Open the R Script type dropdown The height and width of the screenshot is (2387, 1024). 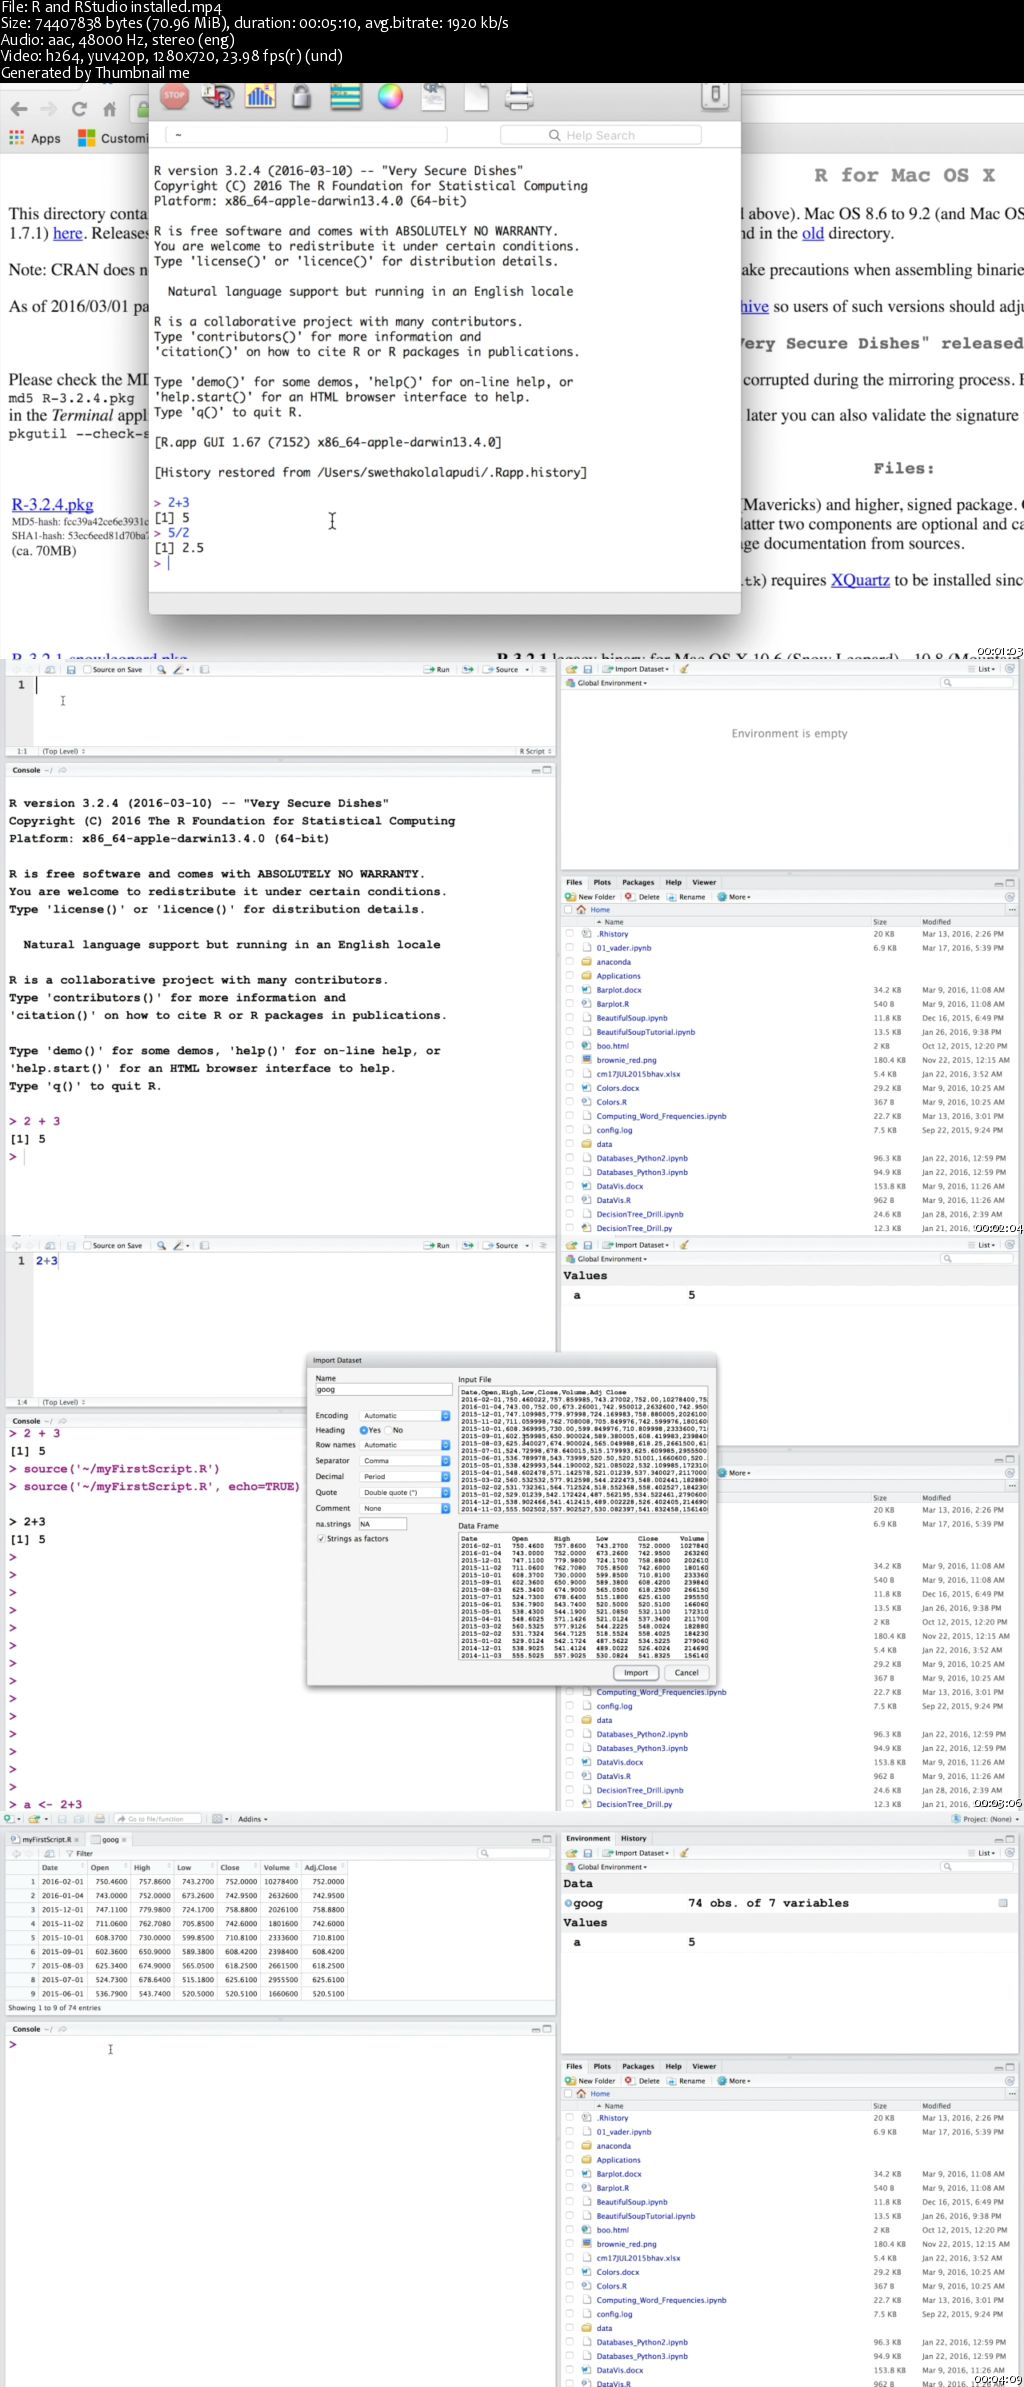536,751
